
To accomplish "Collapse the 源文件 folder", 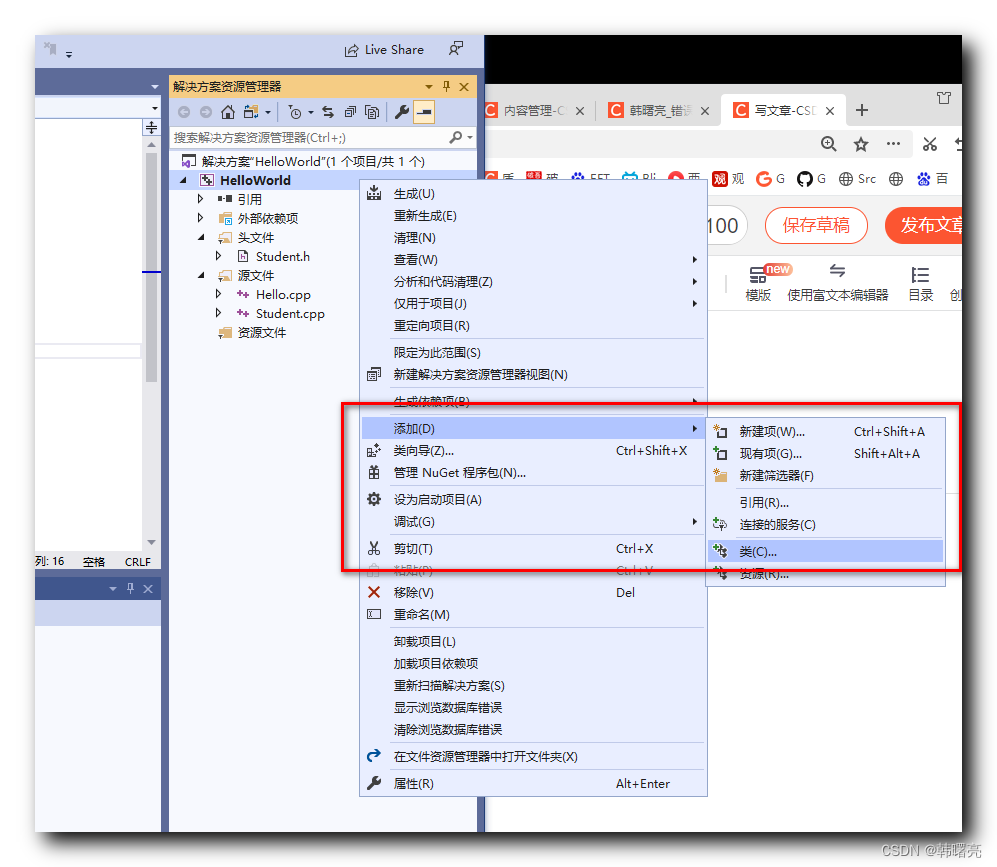I will (x=201, y=276).
